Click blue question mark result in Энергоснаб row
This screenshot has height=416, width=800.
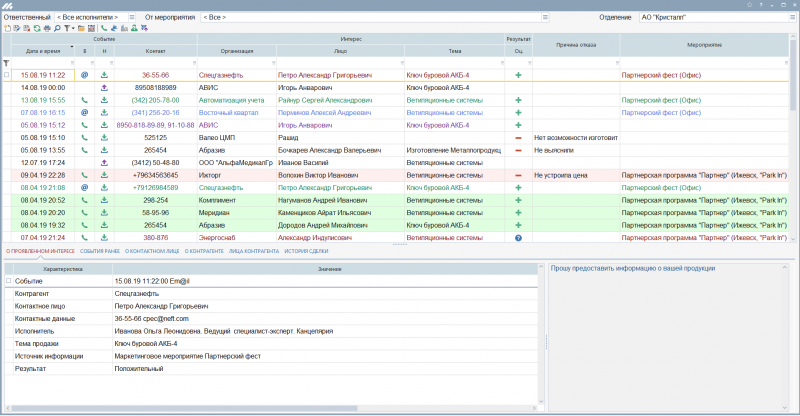[518, 238]
